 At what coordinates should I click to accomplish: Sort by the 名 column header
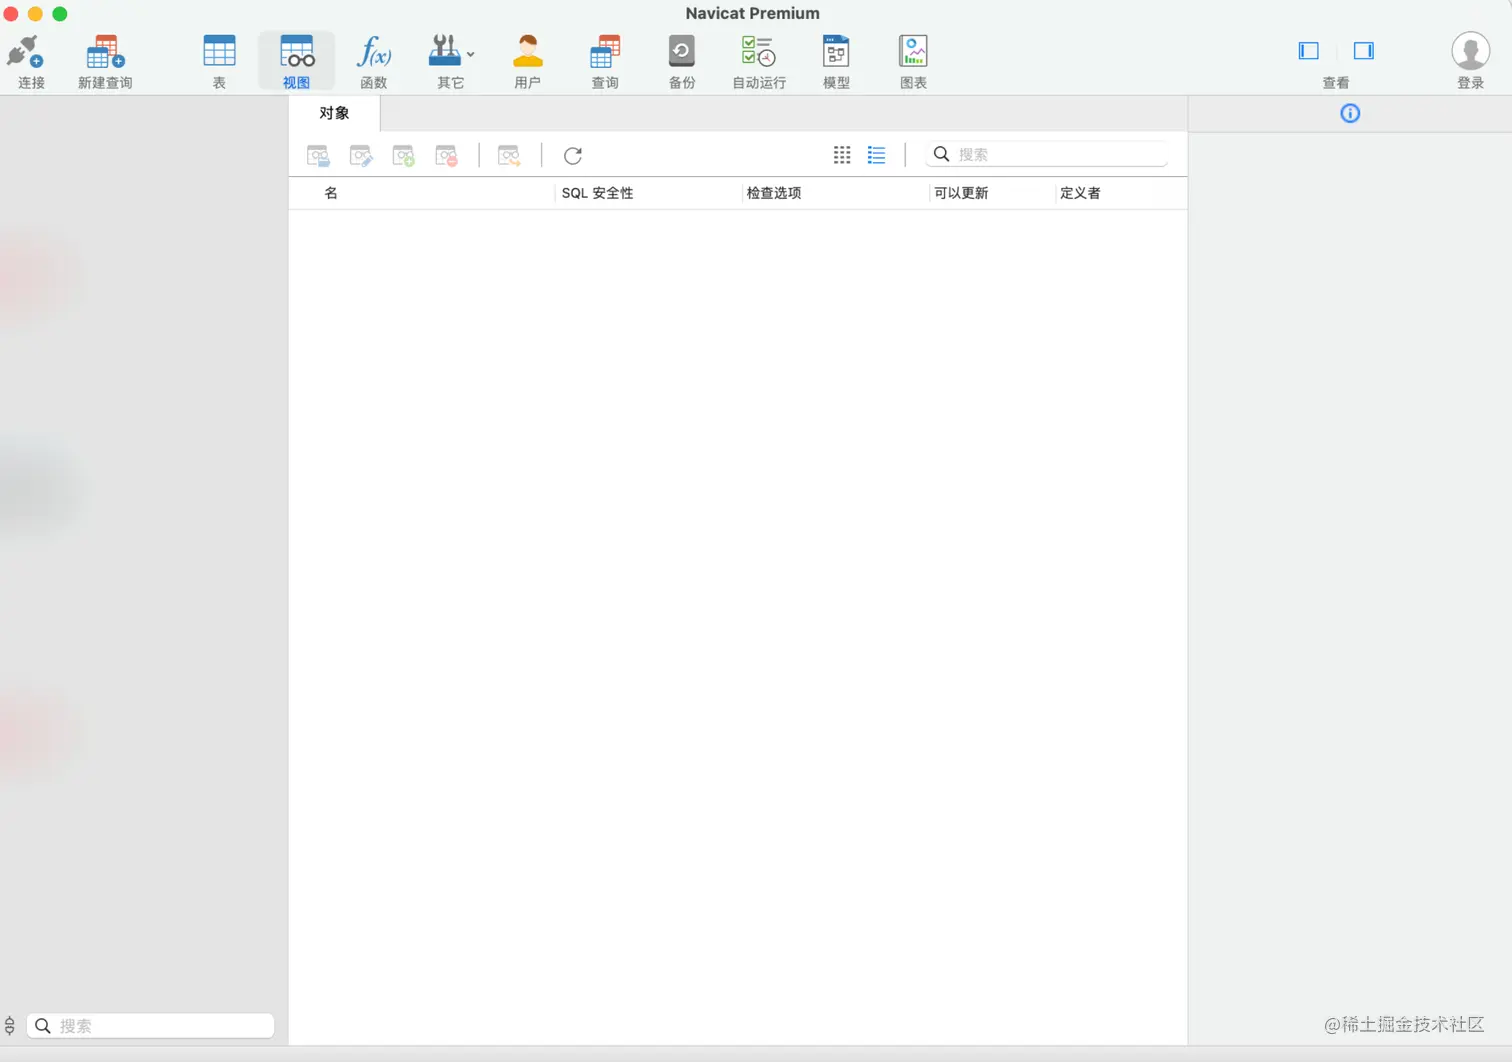click(x=331, y=193)
